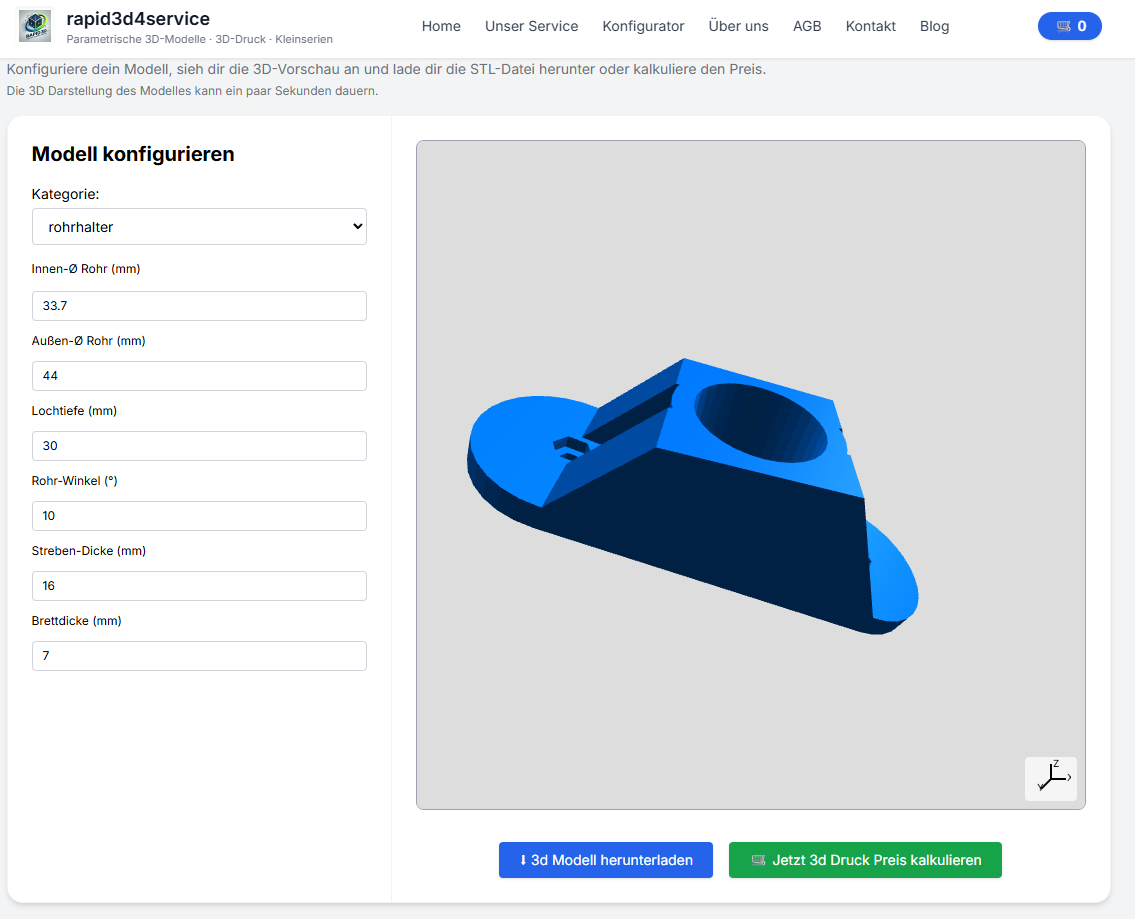Navigate to Konfigurator
The height and width of the screenshot is (919, 1135).
pos(643,26)
